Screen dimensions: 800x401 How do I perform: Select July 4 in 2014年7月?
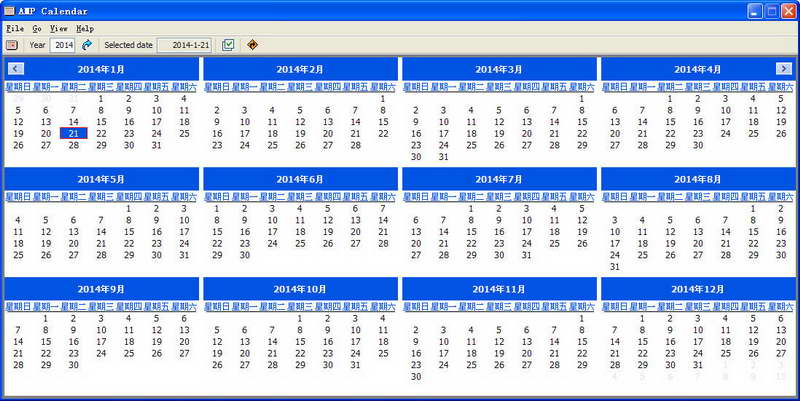[x=554, y=209]
